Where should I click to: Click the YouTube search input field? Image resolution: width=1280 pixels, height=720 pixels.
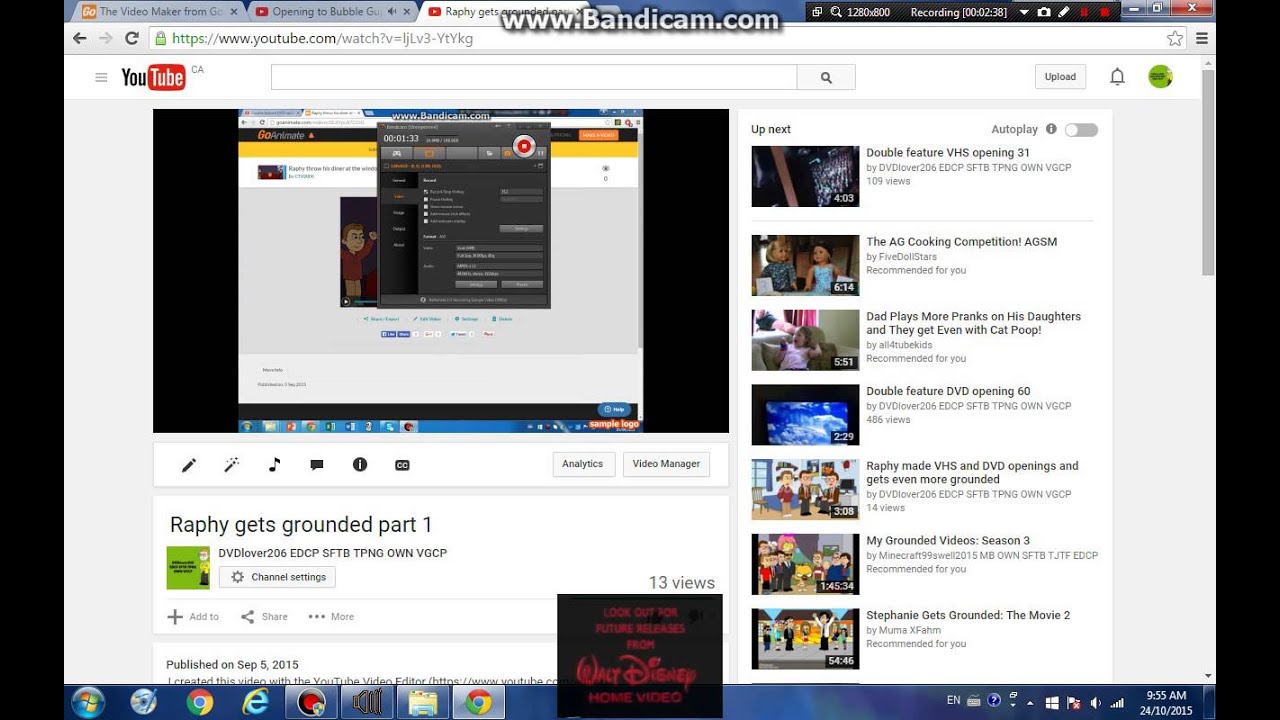coord(534,77)
